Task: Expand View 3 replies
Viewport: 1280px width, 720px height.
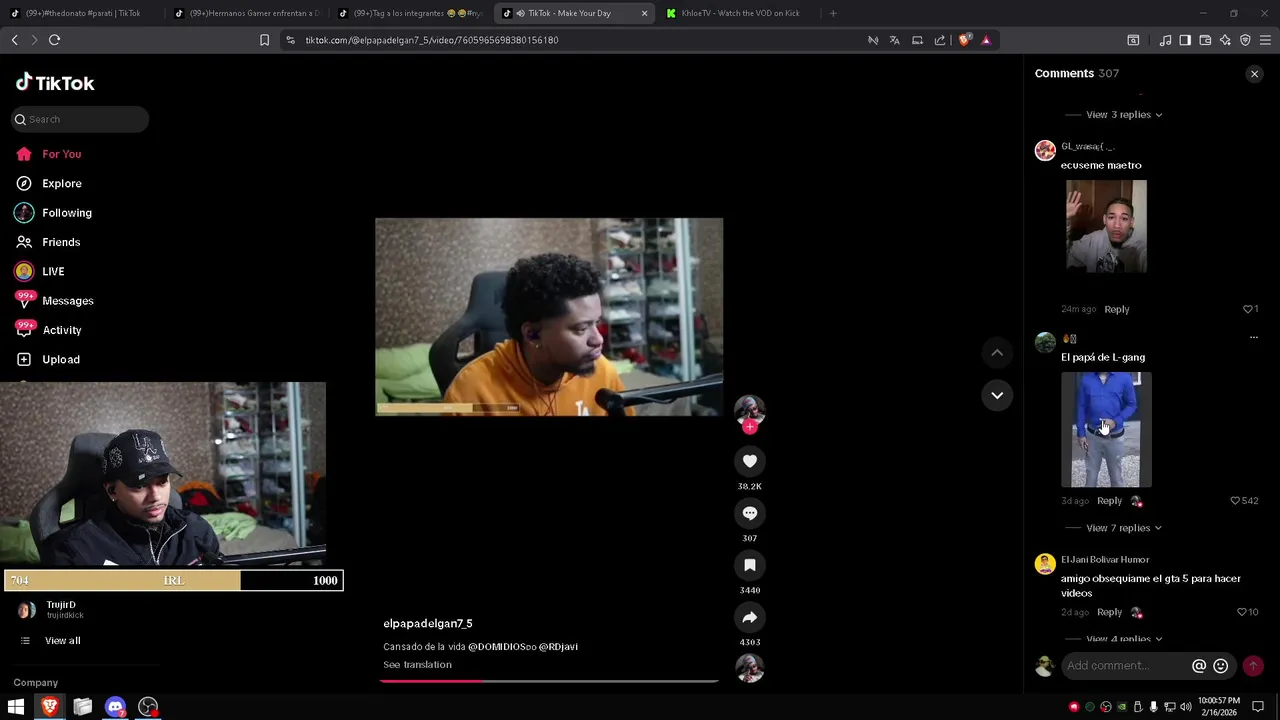Action: (x=1124, y=115)
